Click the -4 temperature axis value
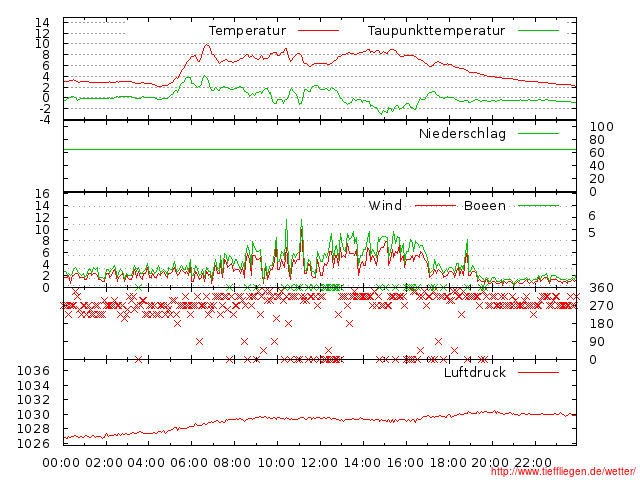 (45, 120)
